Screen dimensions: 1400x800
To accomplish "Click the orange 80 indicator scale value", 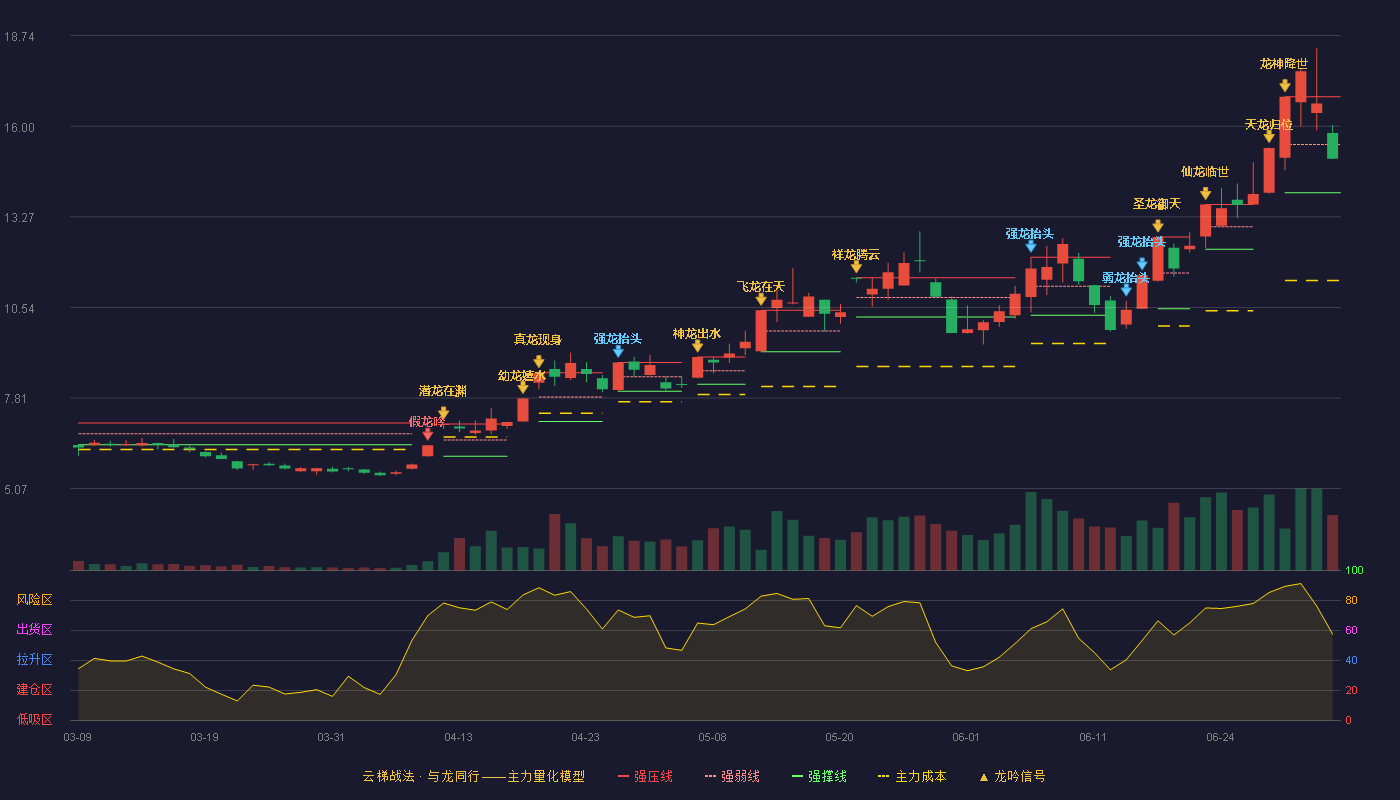I will point(1351,600).
